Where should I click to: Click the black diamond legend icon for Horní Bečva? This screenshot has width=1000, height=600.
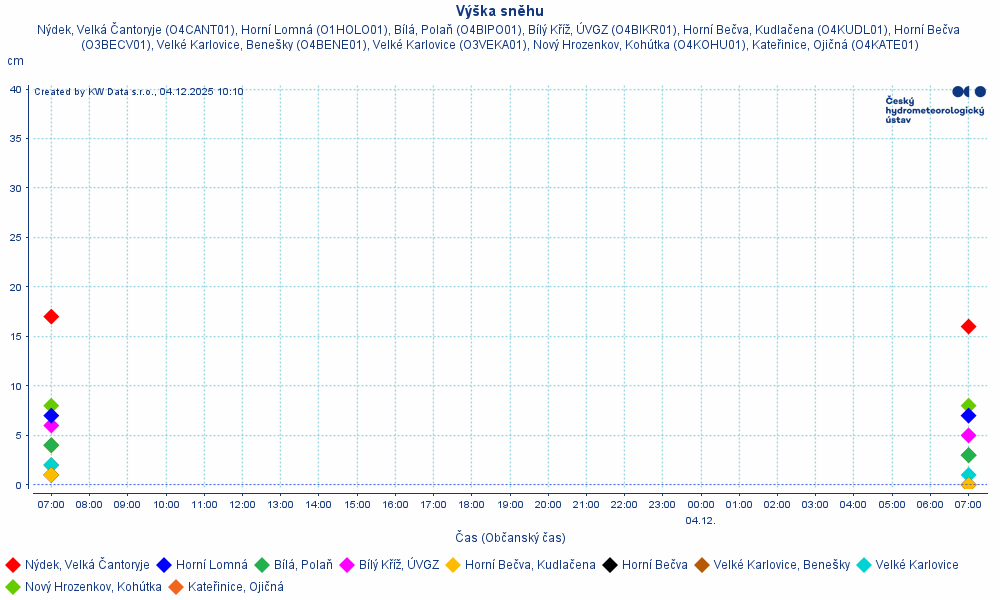610,565
